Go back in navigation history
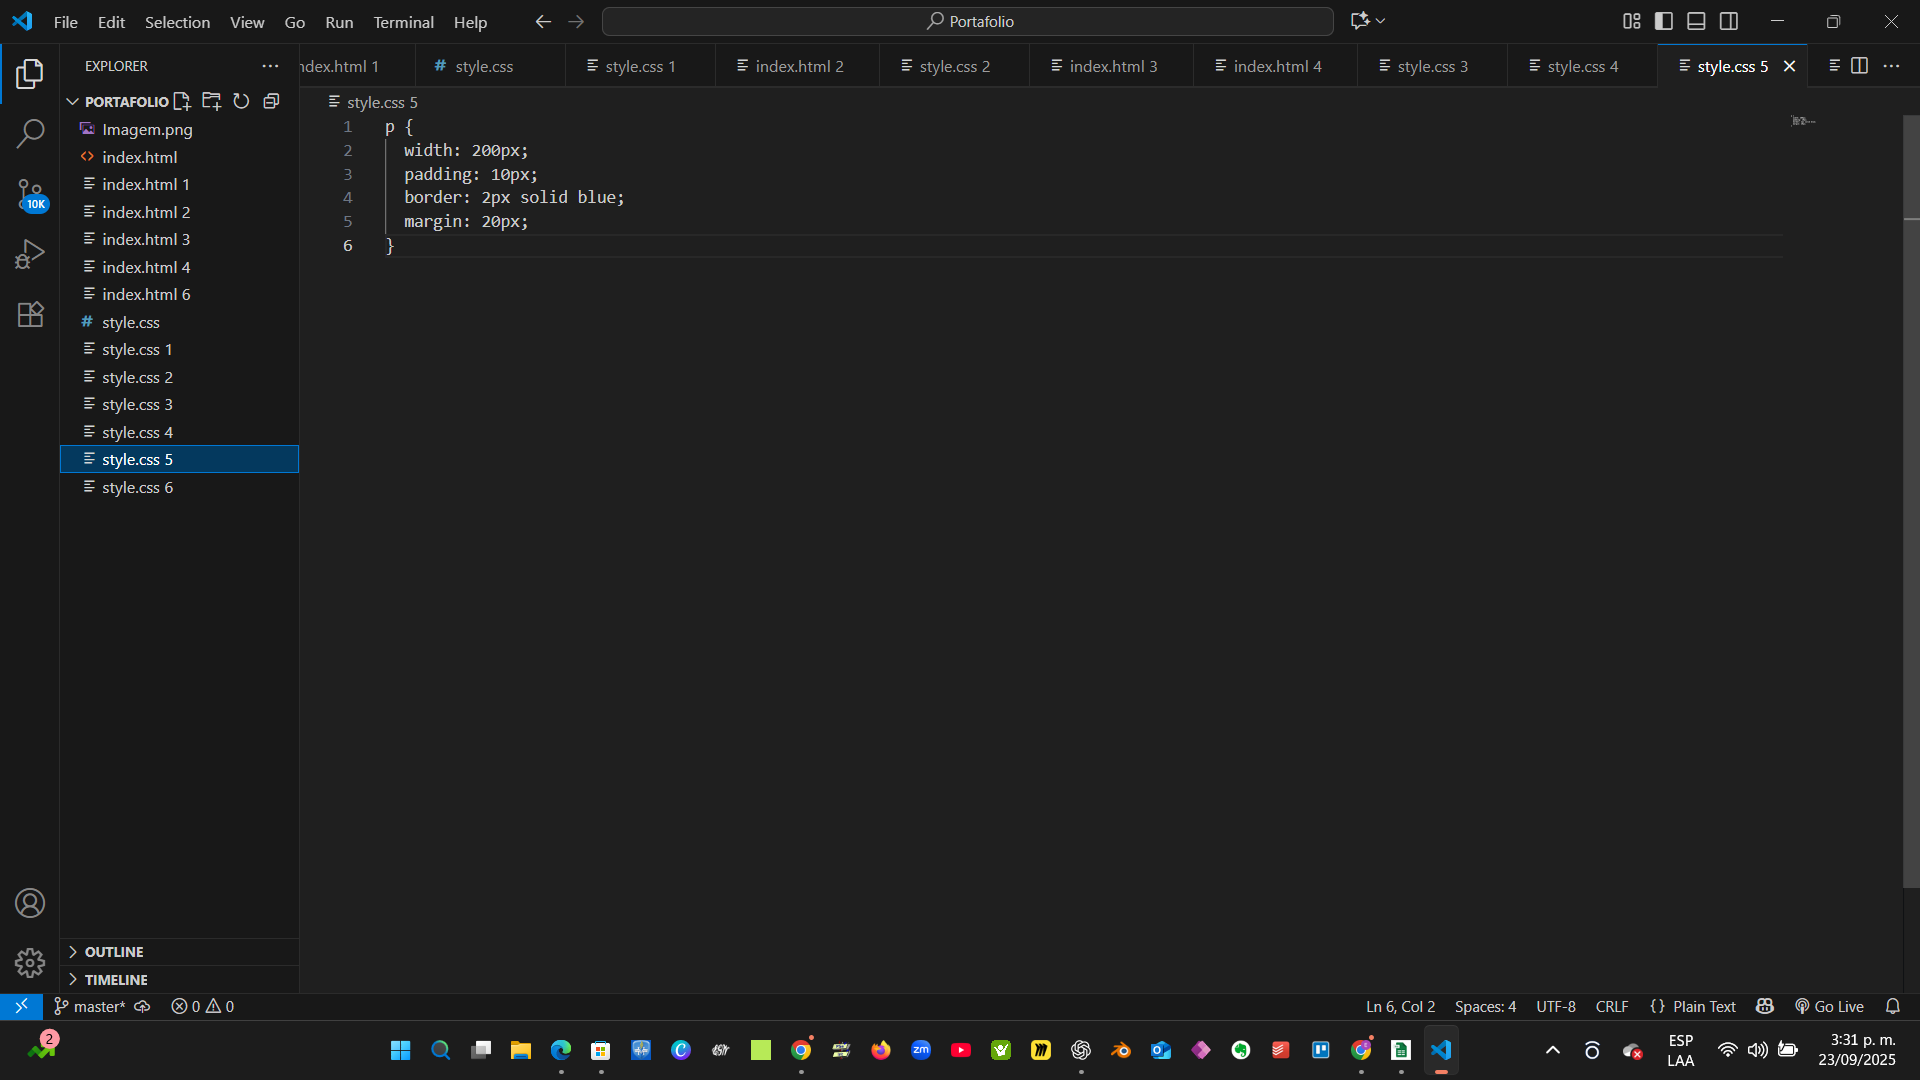This screenshot has width=1920, height=1080. (543, 21)
